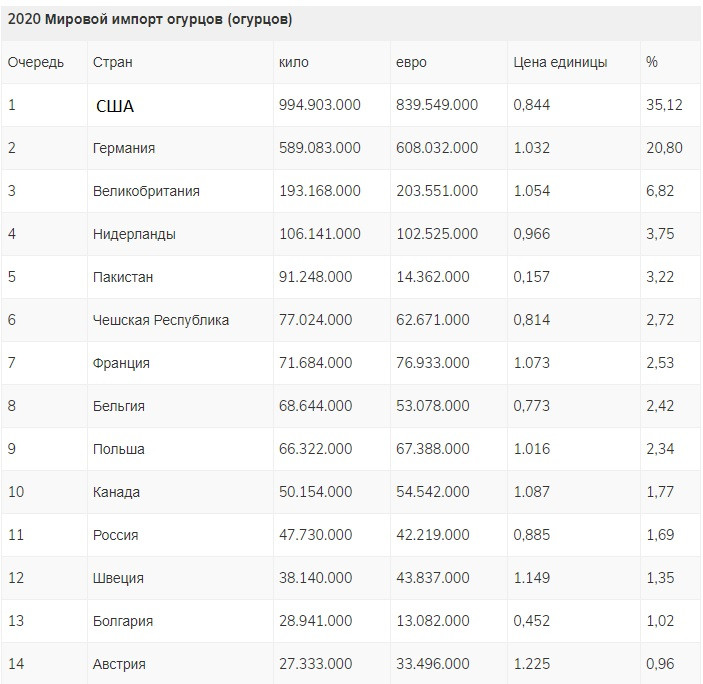
Task: Click the 'Австрия' country cell
Action: (119, 664)
